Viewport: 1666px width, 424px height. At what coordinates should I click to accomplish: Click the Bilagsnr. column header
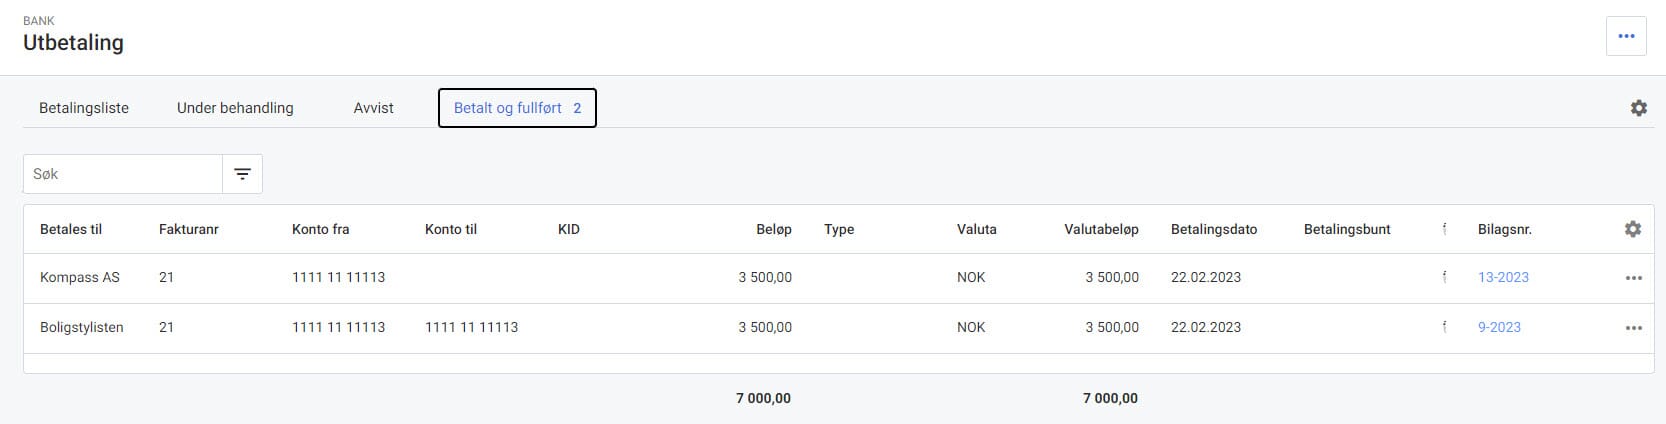(x=1504, y=229)
